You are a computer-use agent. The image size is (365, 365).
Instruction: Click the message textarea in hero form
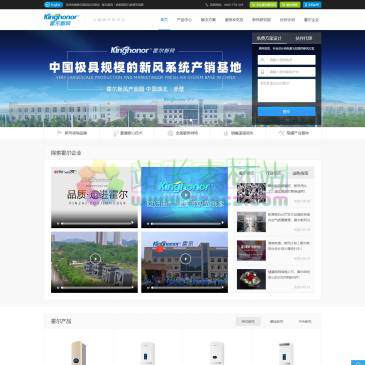coord(286,90)
